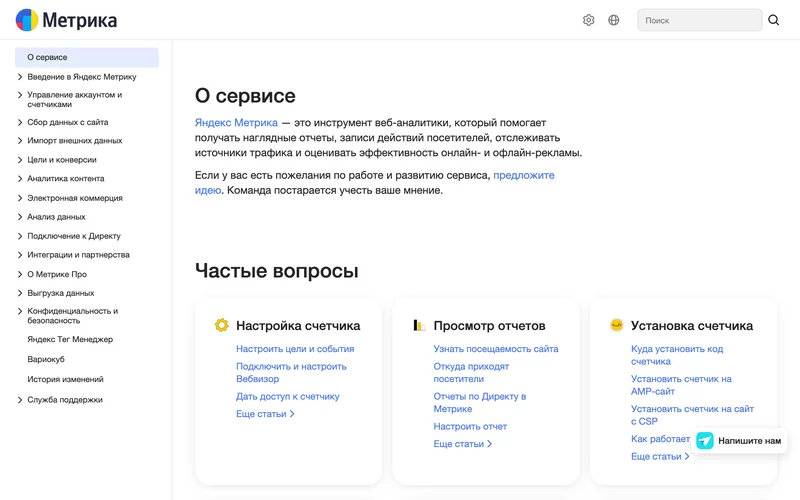800x500 pixels.
Task: Expand Электронная коммерция chevron
Action: 20,198
